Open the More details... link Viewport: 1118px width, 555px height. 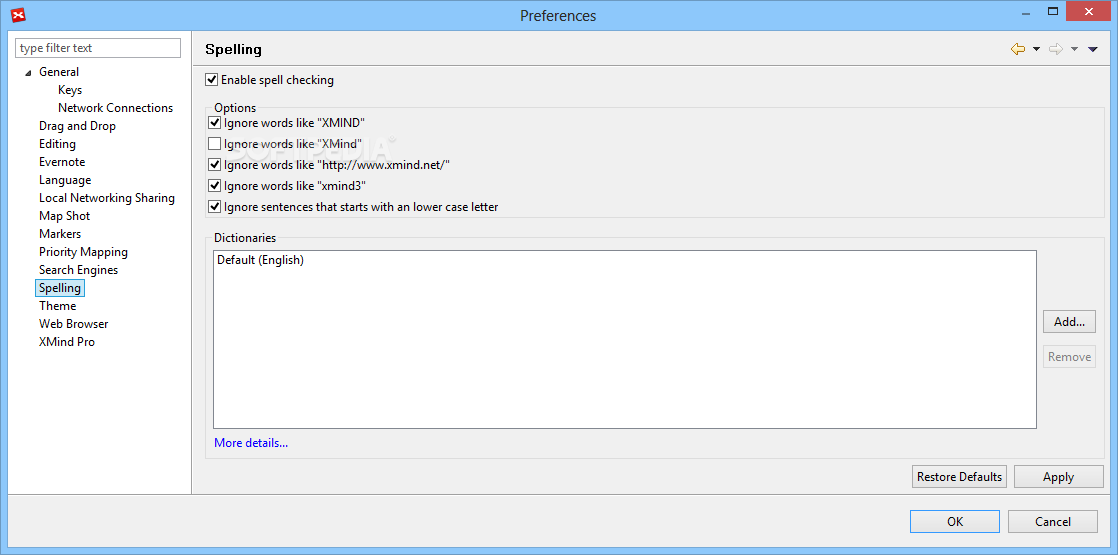tap(251, 443)
